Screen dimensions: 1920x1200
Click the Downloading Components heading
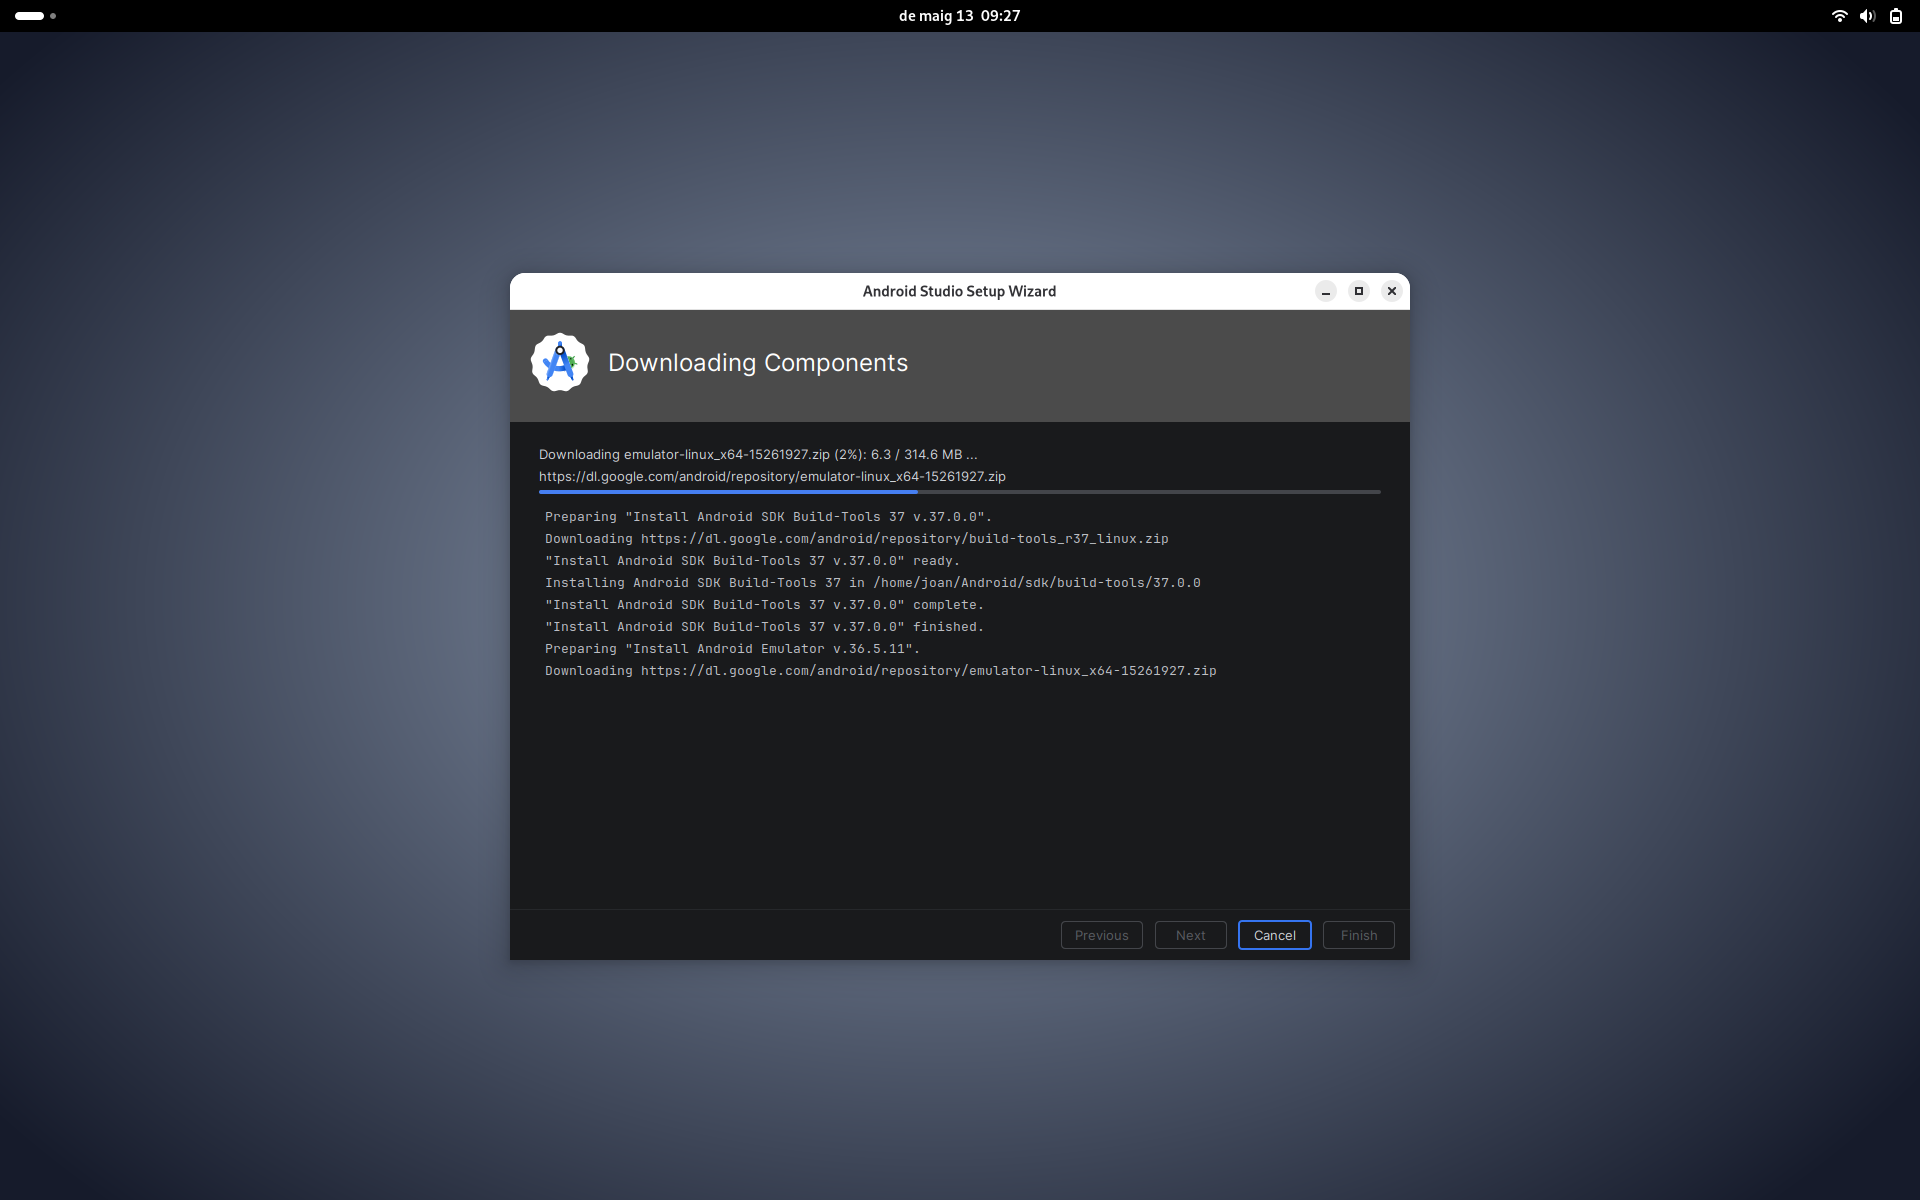click(x=758, y=362)
